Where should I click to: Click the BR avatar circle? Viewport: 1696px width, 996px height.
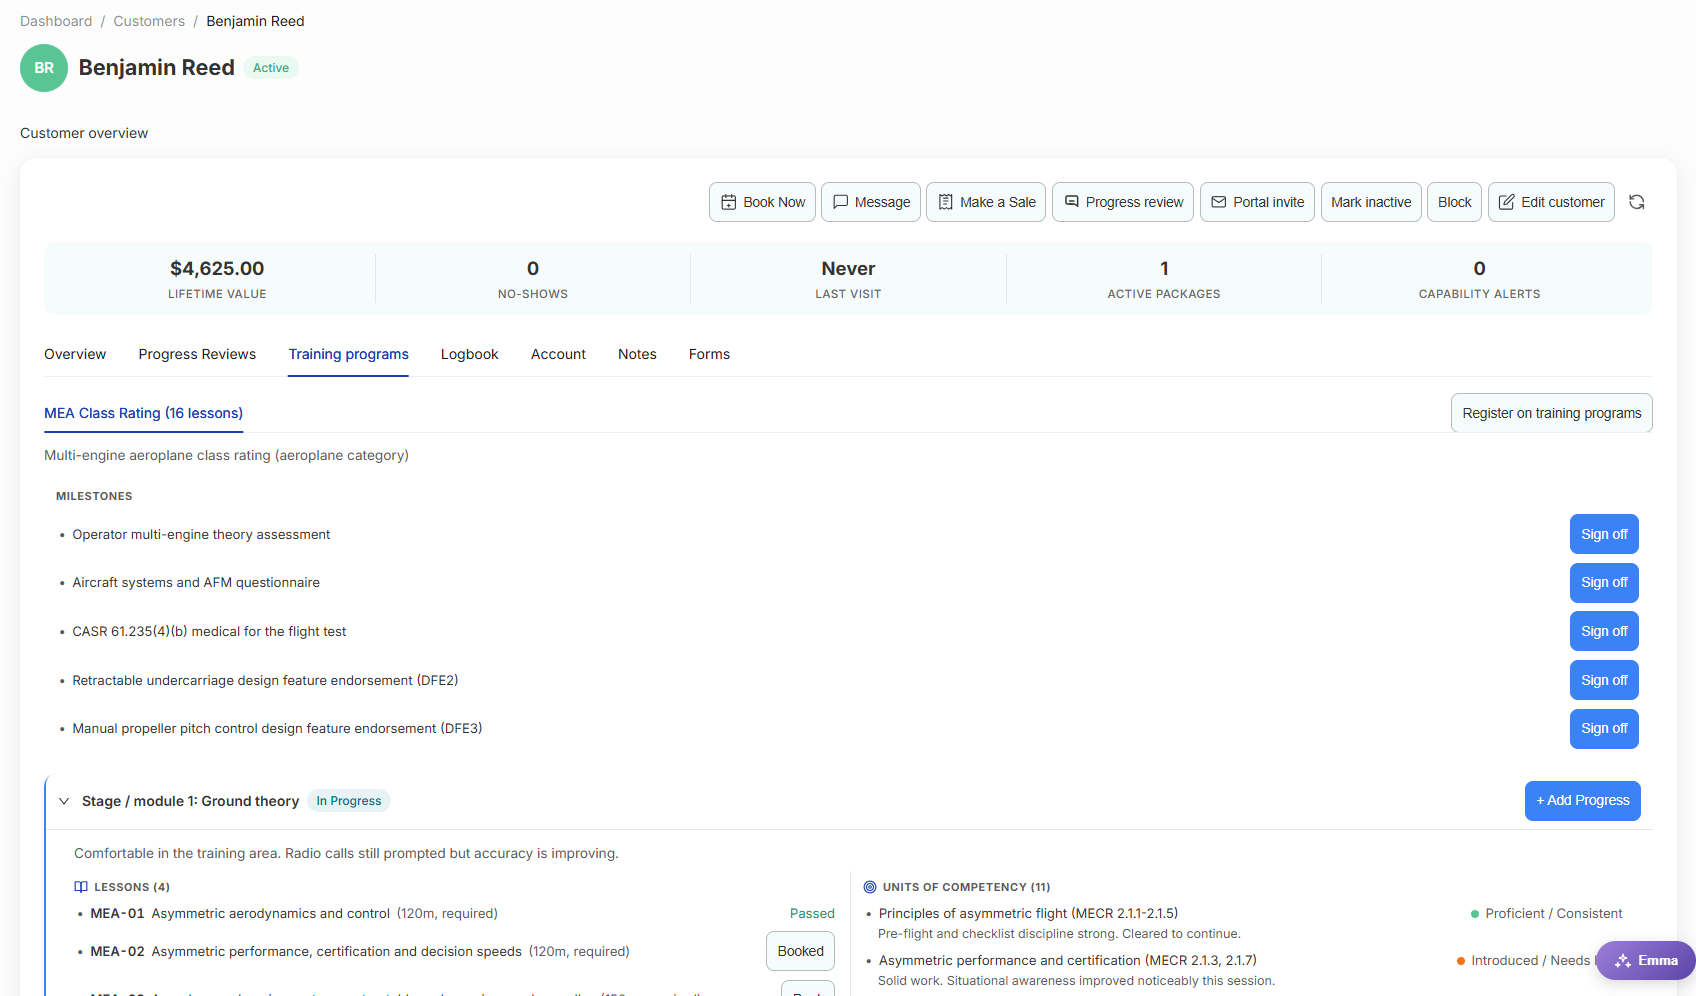44,68
